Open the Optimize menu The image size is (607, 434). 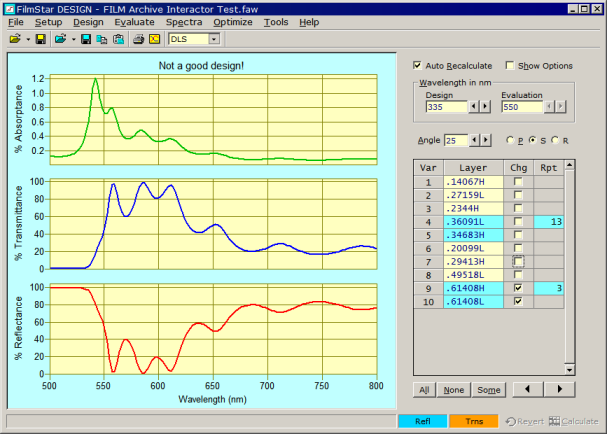point(233,22)
